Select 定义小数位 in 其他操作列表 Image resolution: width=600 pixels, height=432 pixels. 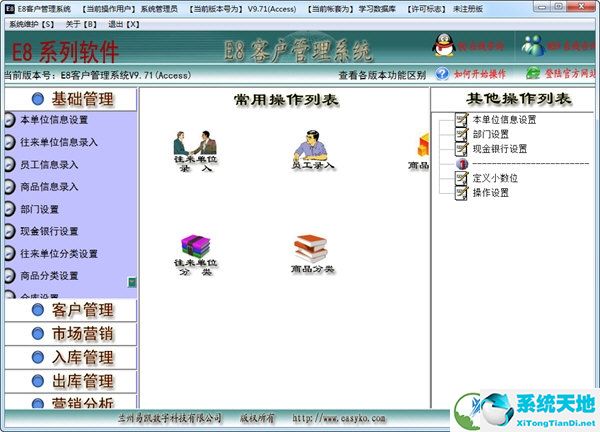(495, 178)
